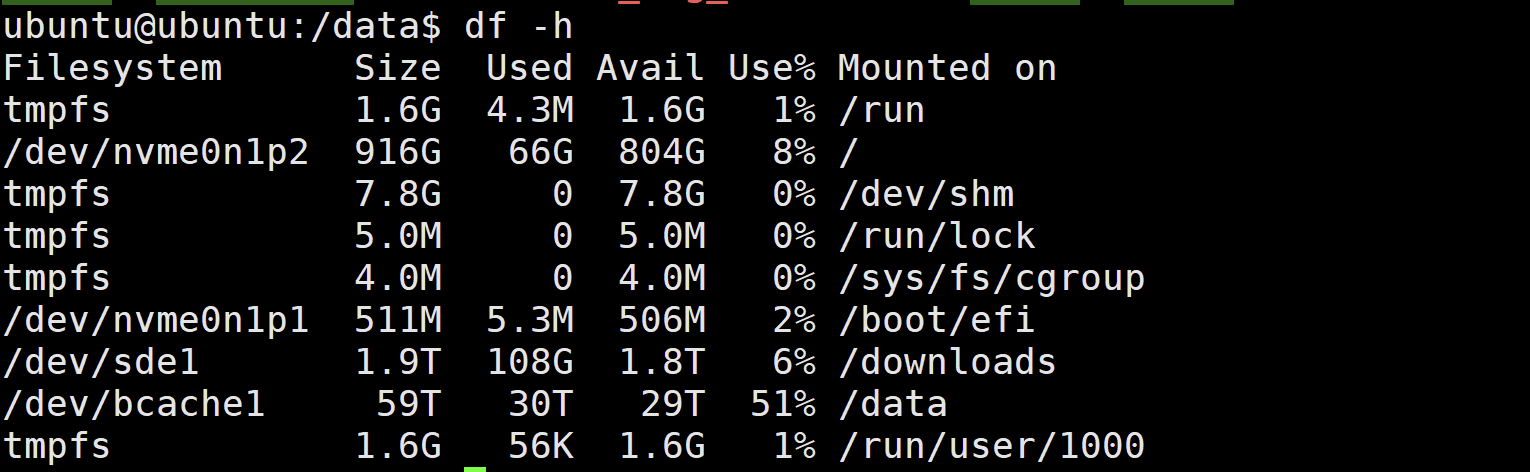Click the '8%' usage value

[794, 152]
